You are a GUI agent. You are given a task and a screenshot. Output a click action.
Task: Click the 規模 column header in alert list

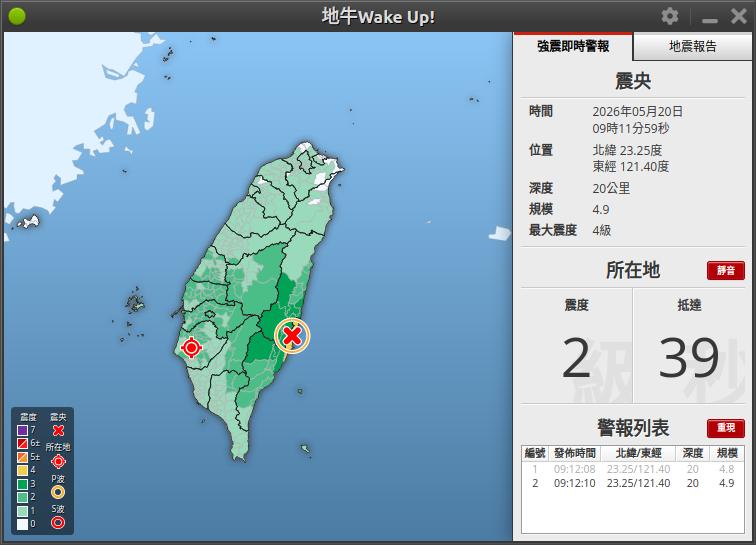click(x=727, y=453)
